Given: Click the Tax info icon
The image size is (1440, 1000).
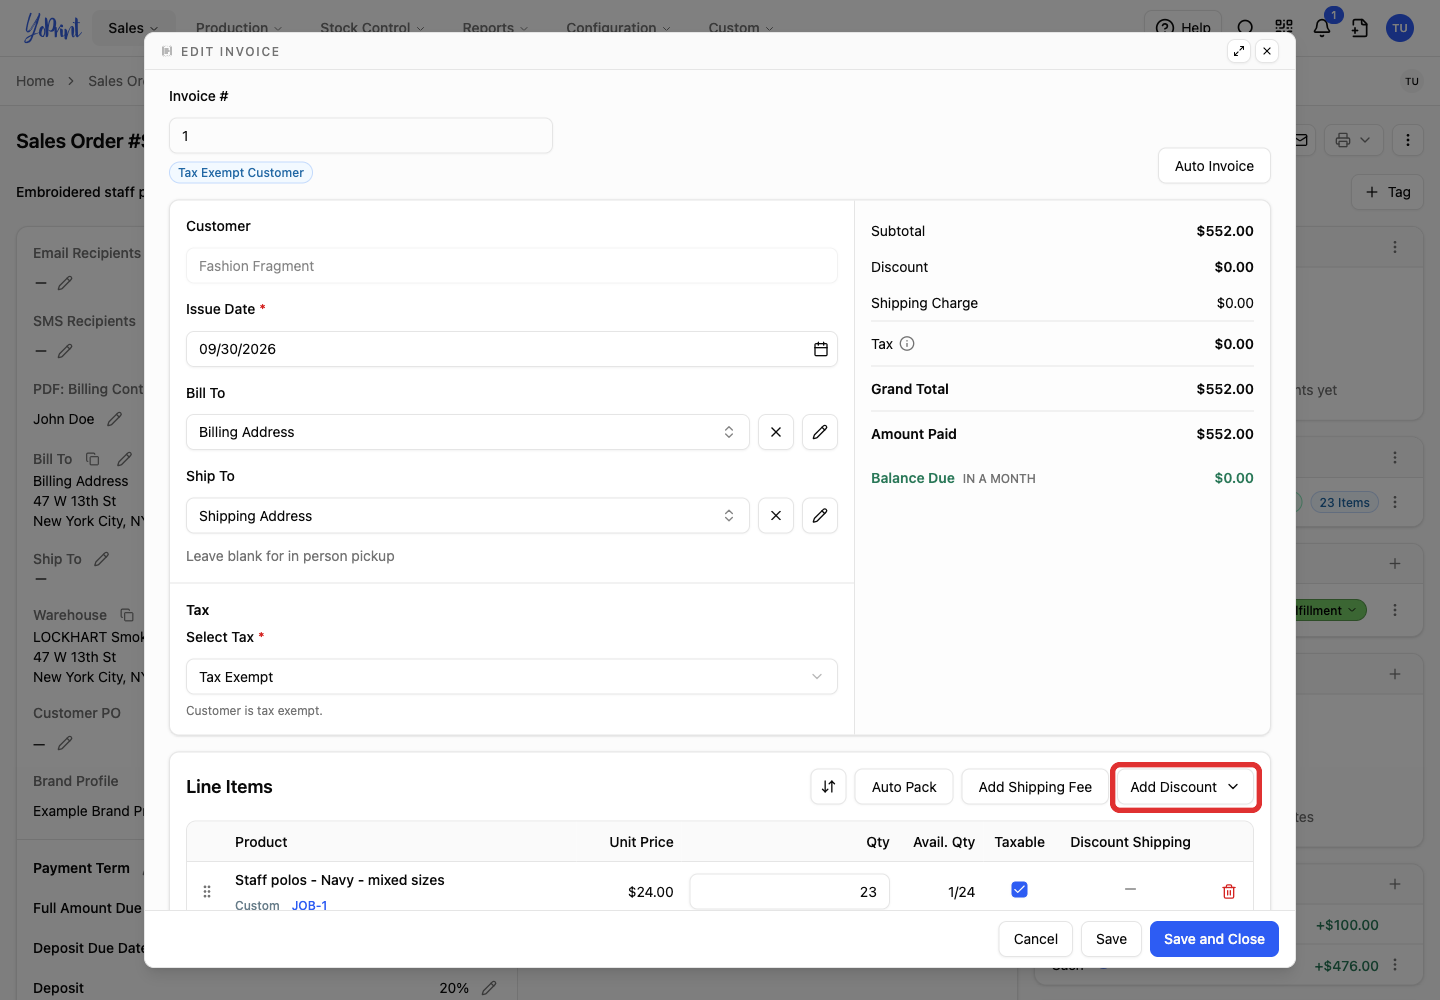Looking at the screenshot, I should pos(907,344).
